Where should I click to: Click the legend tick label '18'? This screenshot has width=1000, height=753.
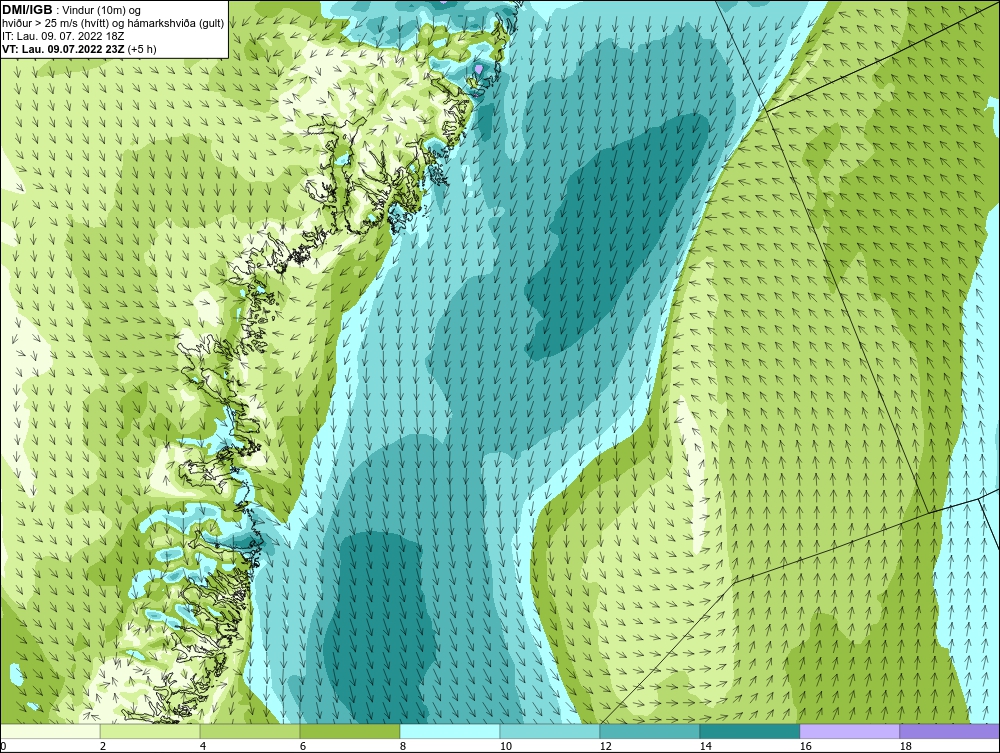[906, 746]
